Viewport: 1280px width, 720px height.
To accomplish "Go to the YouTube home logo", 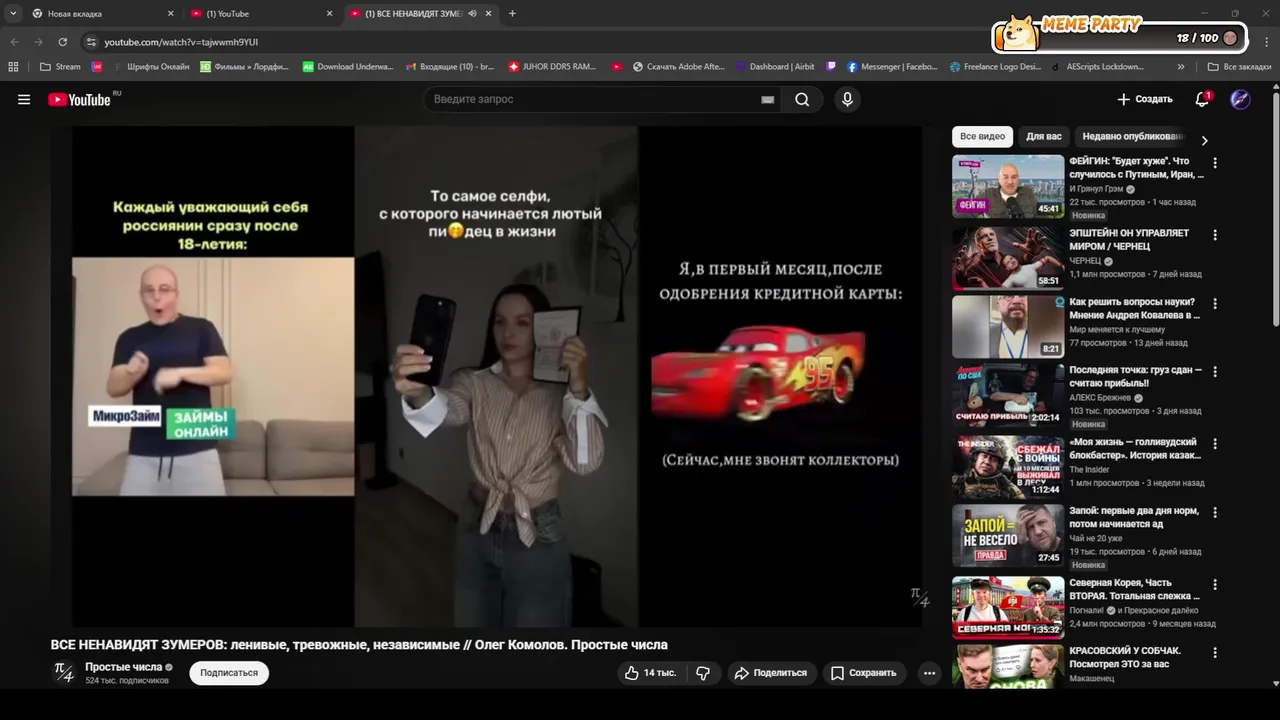I will 81,99.
